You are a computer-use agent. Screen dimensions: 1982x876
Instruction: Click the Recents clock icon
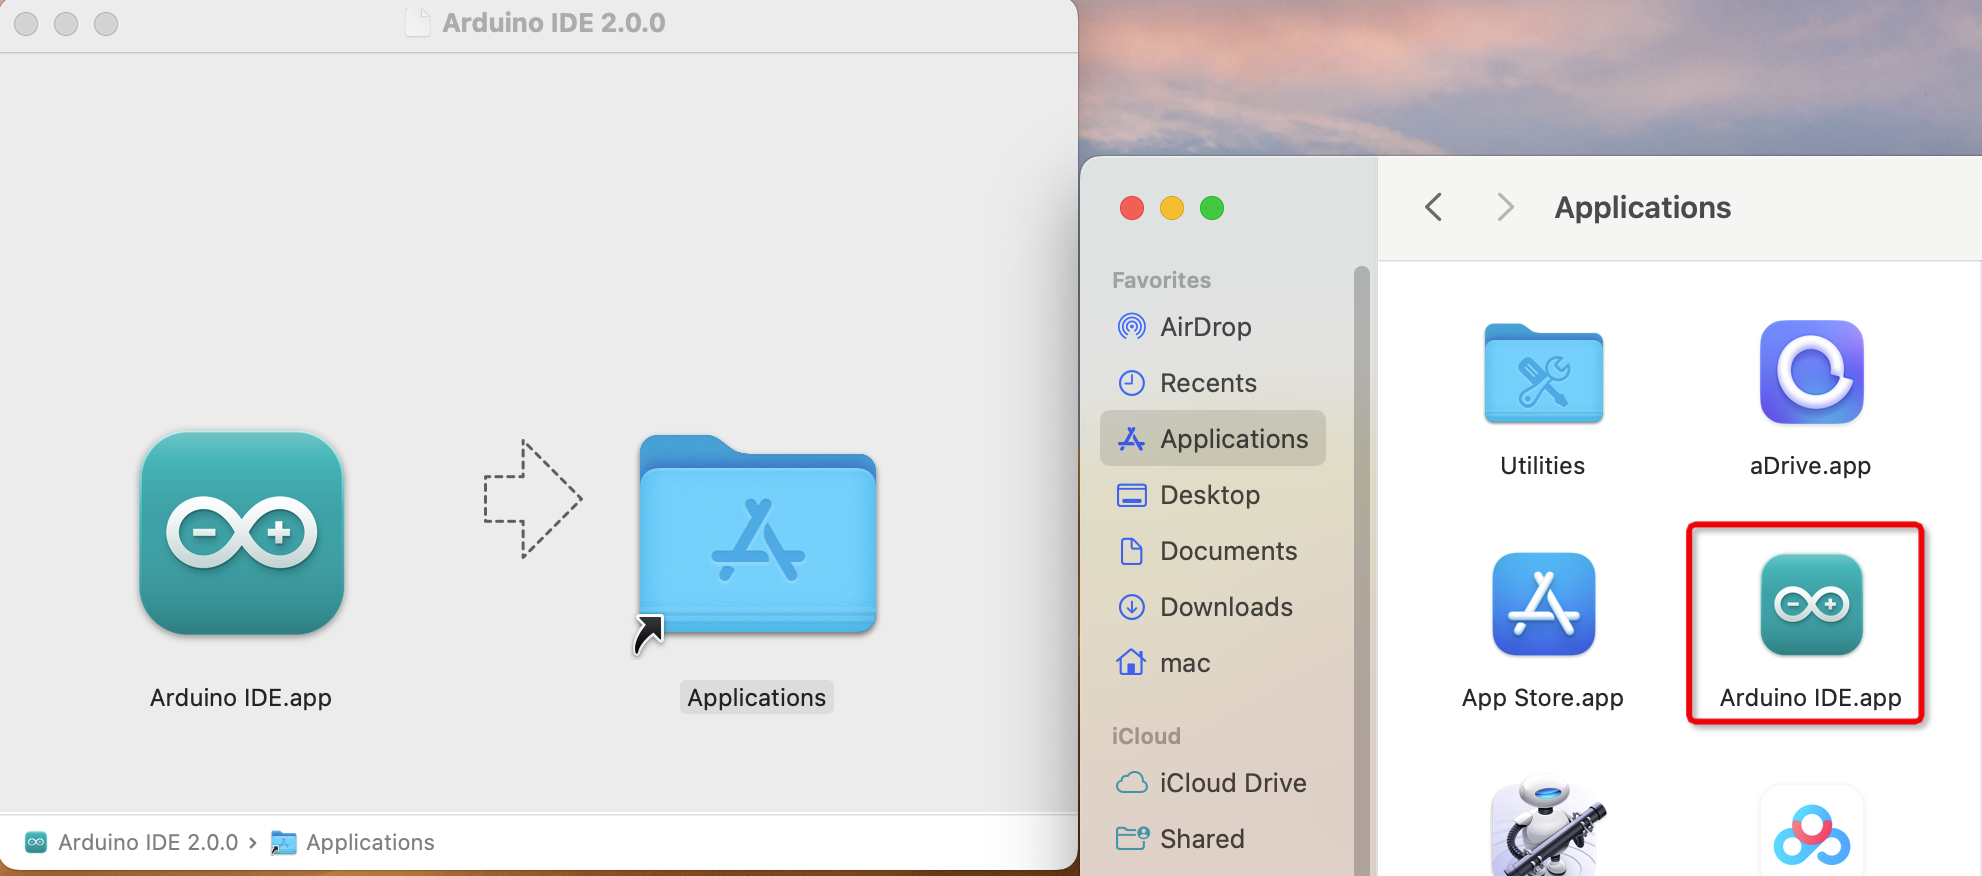pyautogui.click(x=1131, y=383)
